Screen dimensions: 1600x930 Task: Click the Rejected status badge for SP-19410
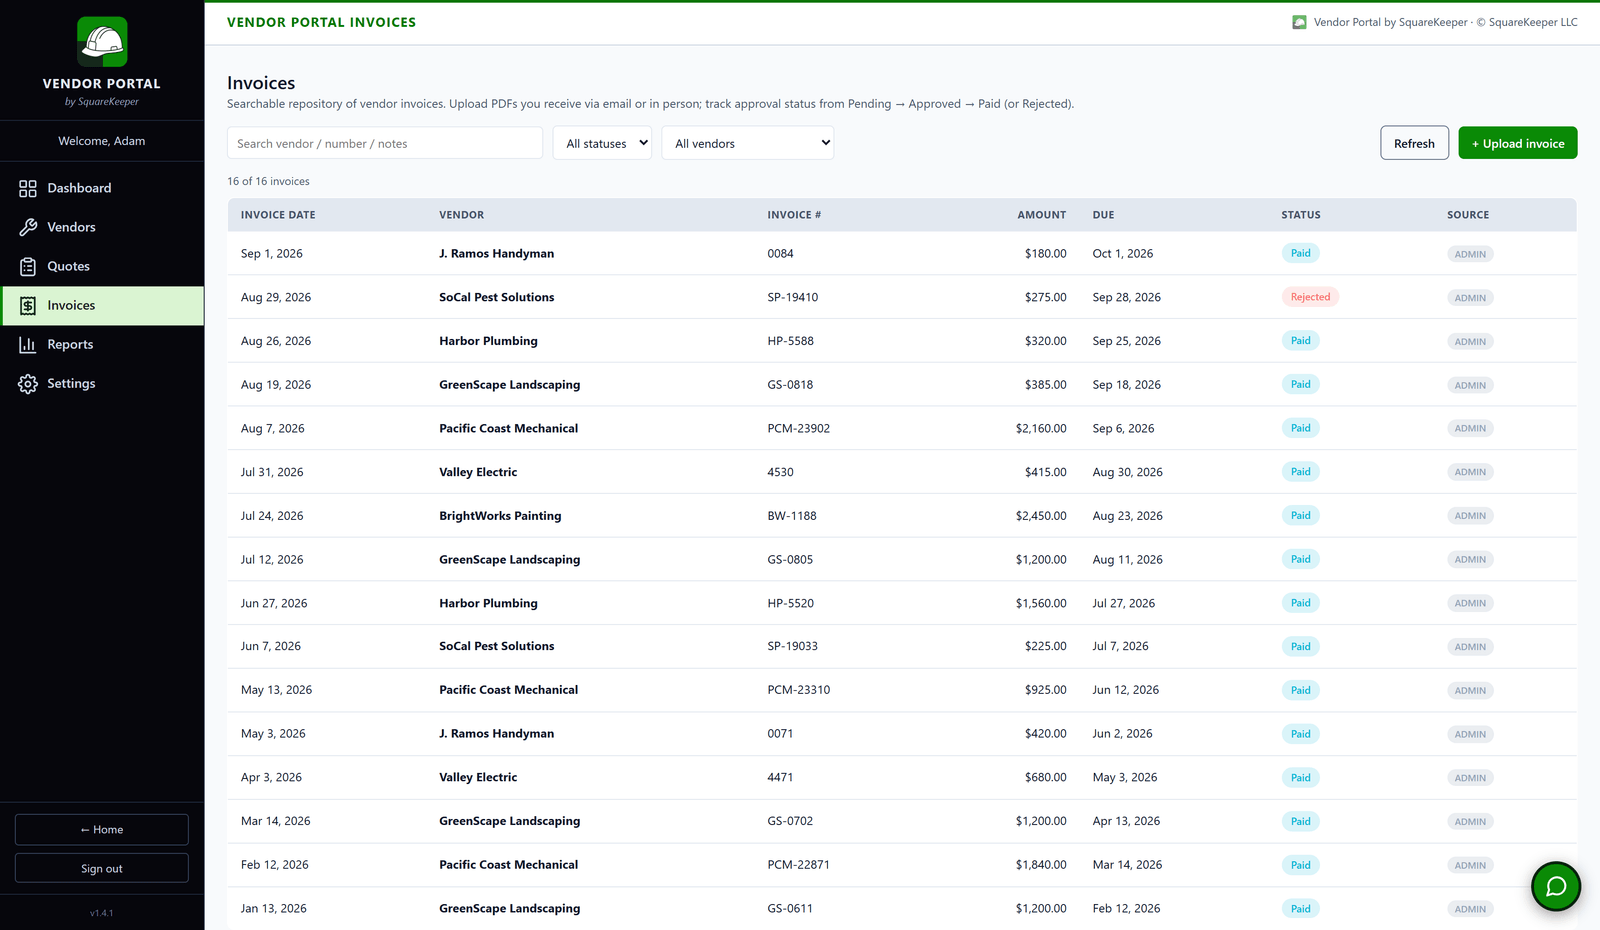pos(1310,297)
